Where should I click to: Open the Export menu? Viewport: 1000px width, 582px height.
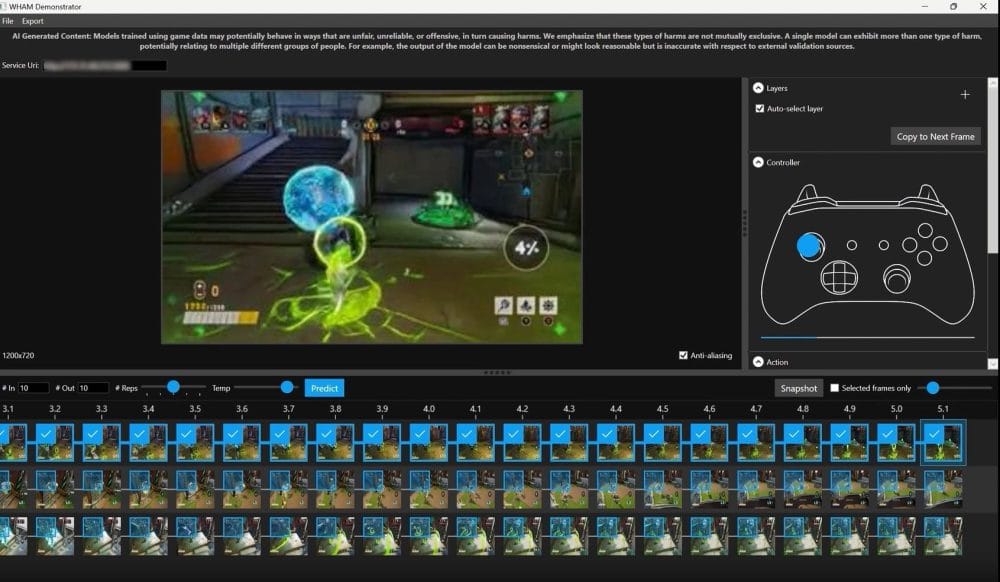33,21
